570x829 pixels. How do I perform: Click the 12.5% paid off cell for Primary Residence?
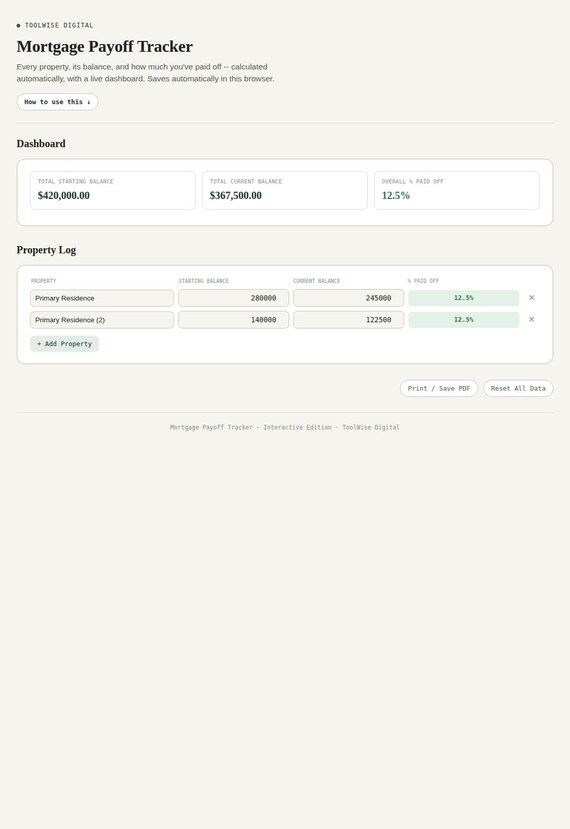click(464, 298)
